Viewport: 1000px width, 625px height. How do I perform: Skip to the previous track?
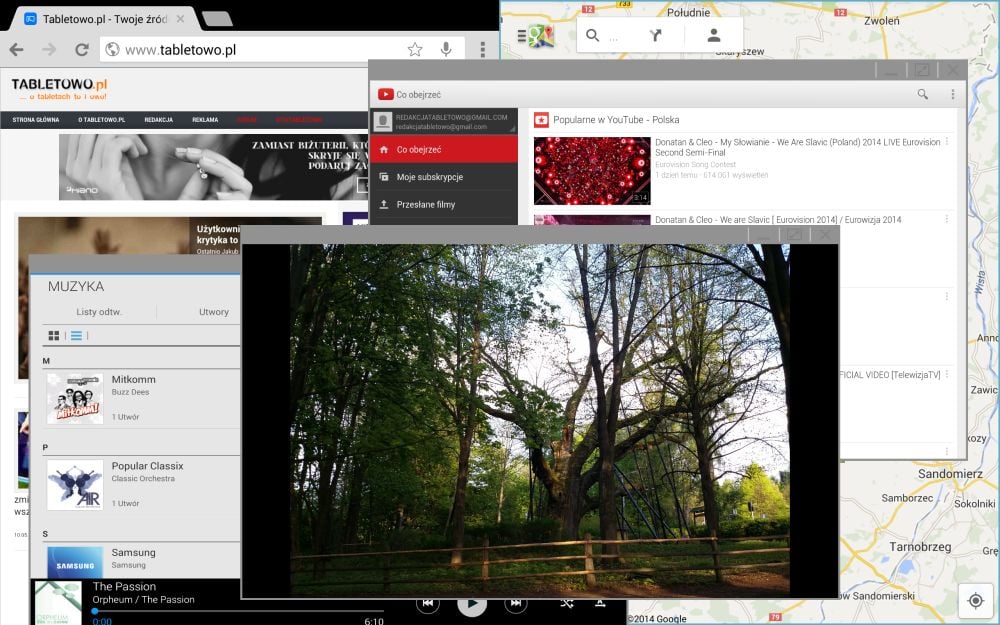tap(428, 603)
